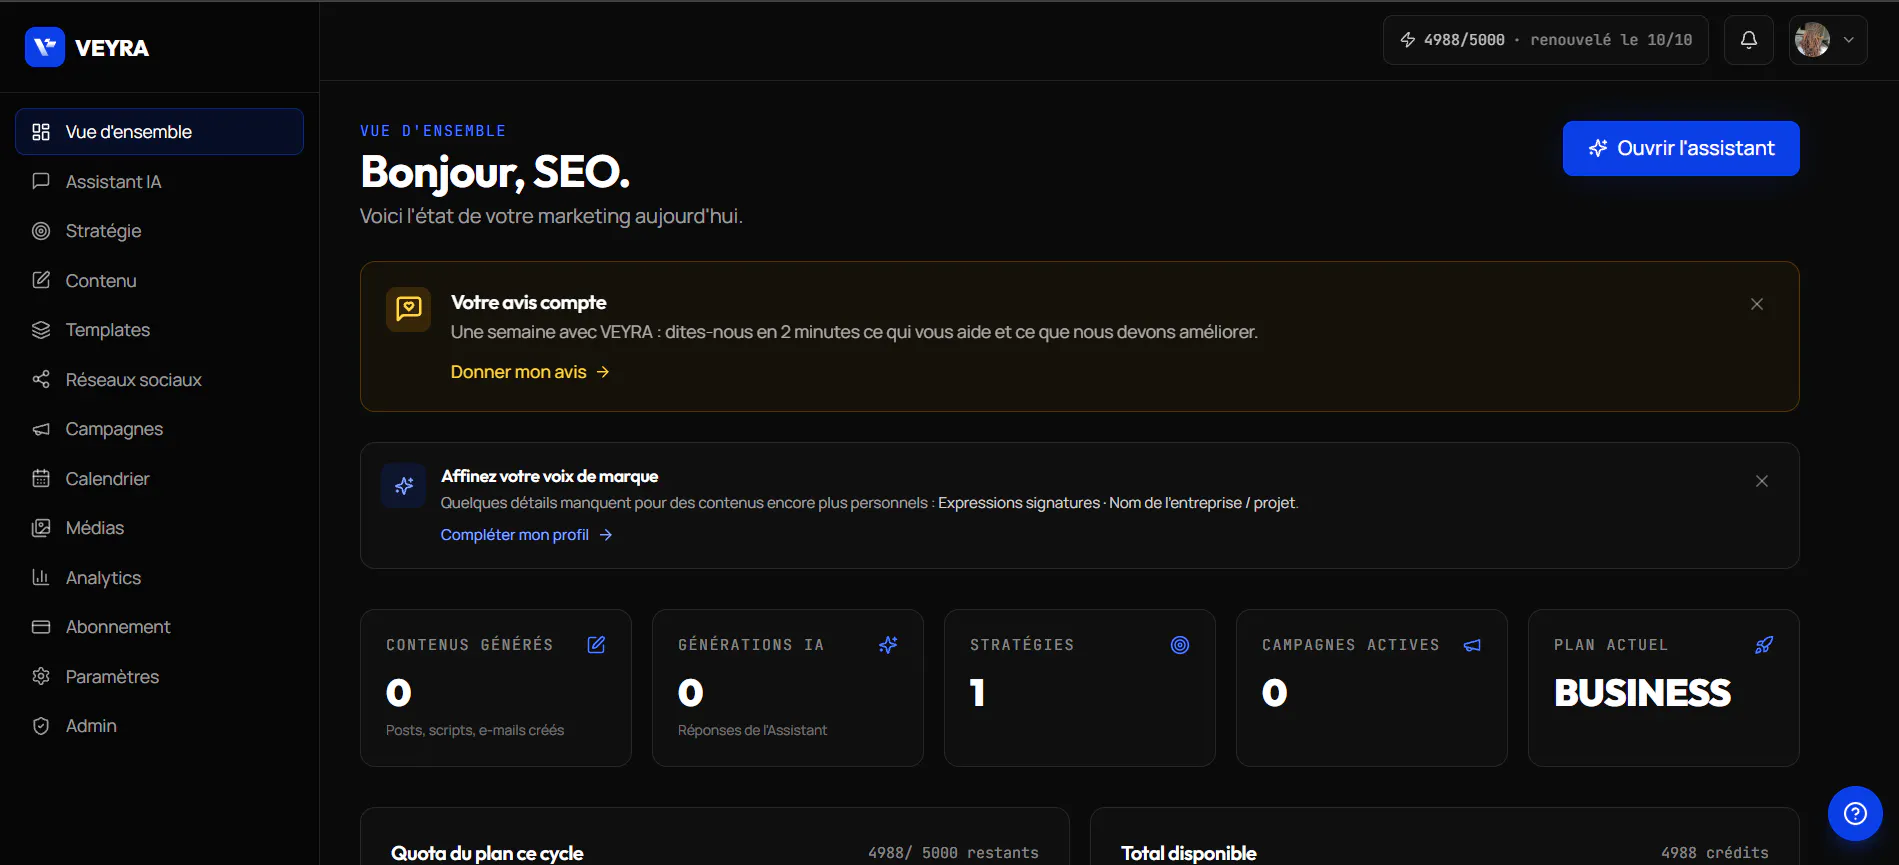This screenshot has height=865, width=1899.
Task: Click the sparkle icon beside brand voice notice
Action: pos(404,486)
